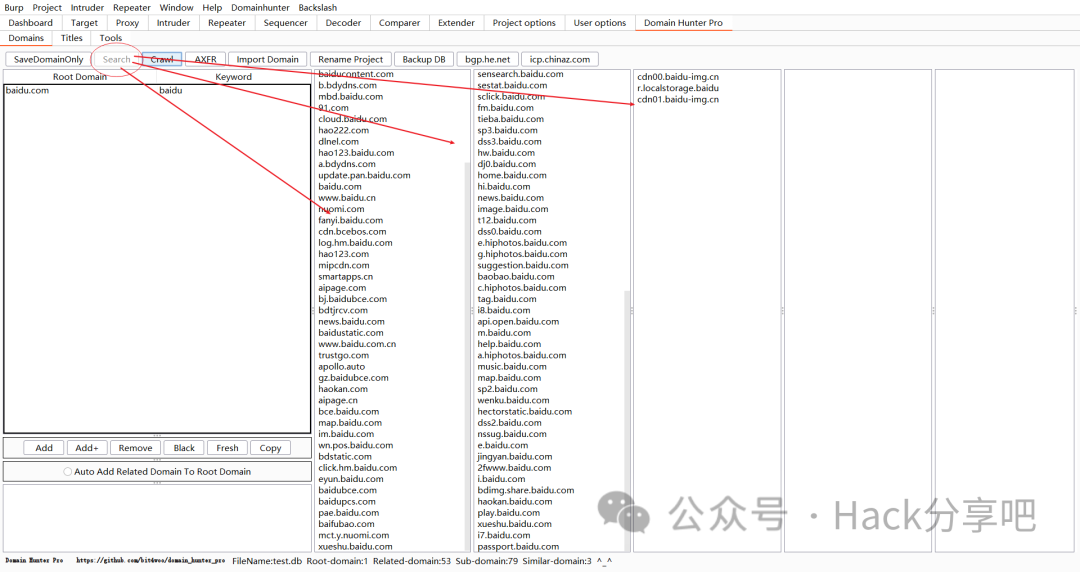Open the Repeater menu in menu bar
This screenshot has width=1080, height=572.
pyautogui.click(x=132, y=8)
